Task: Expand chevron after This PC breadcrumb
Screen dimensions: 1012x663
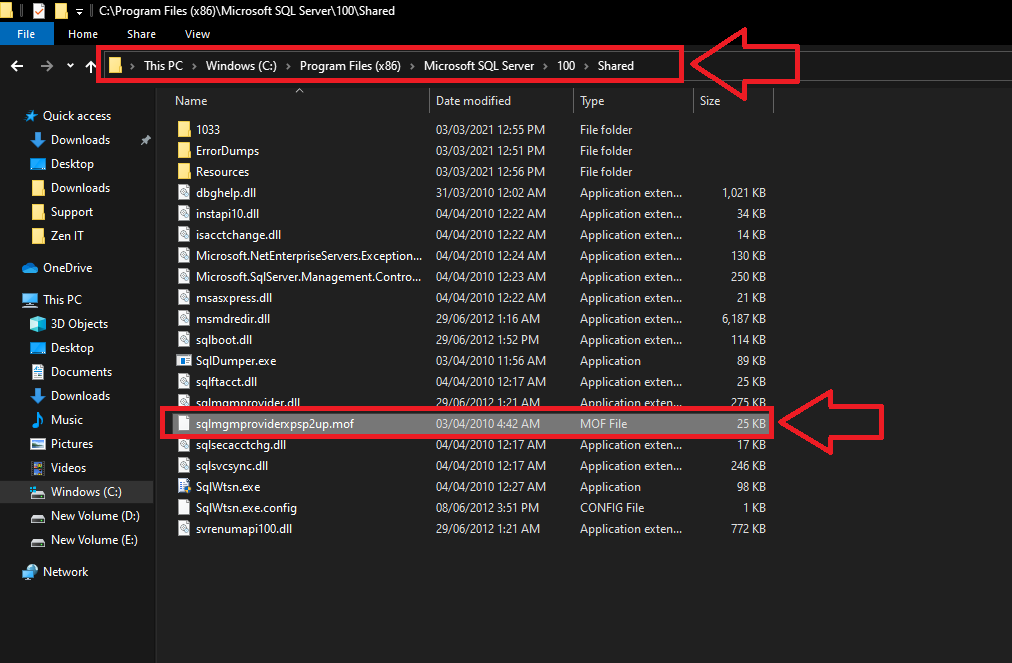Action: [194, 66]
